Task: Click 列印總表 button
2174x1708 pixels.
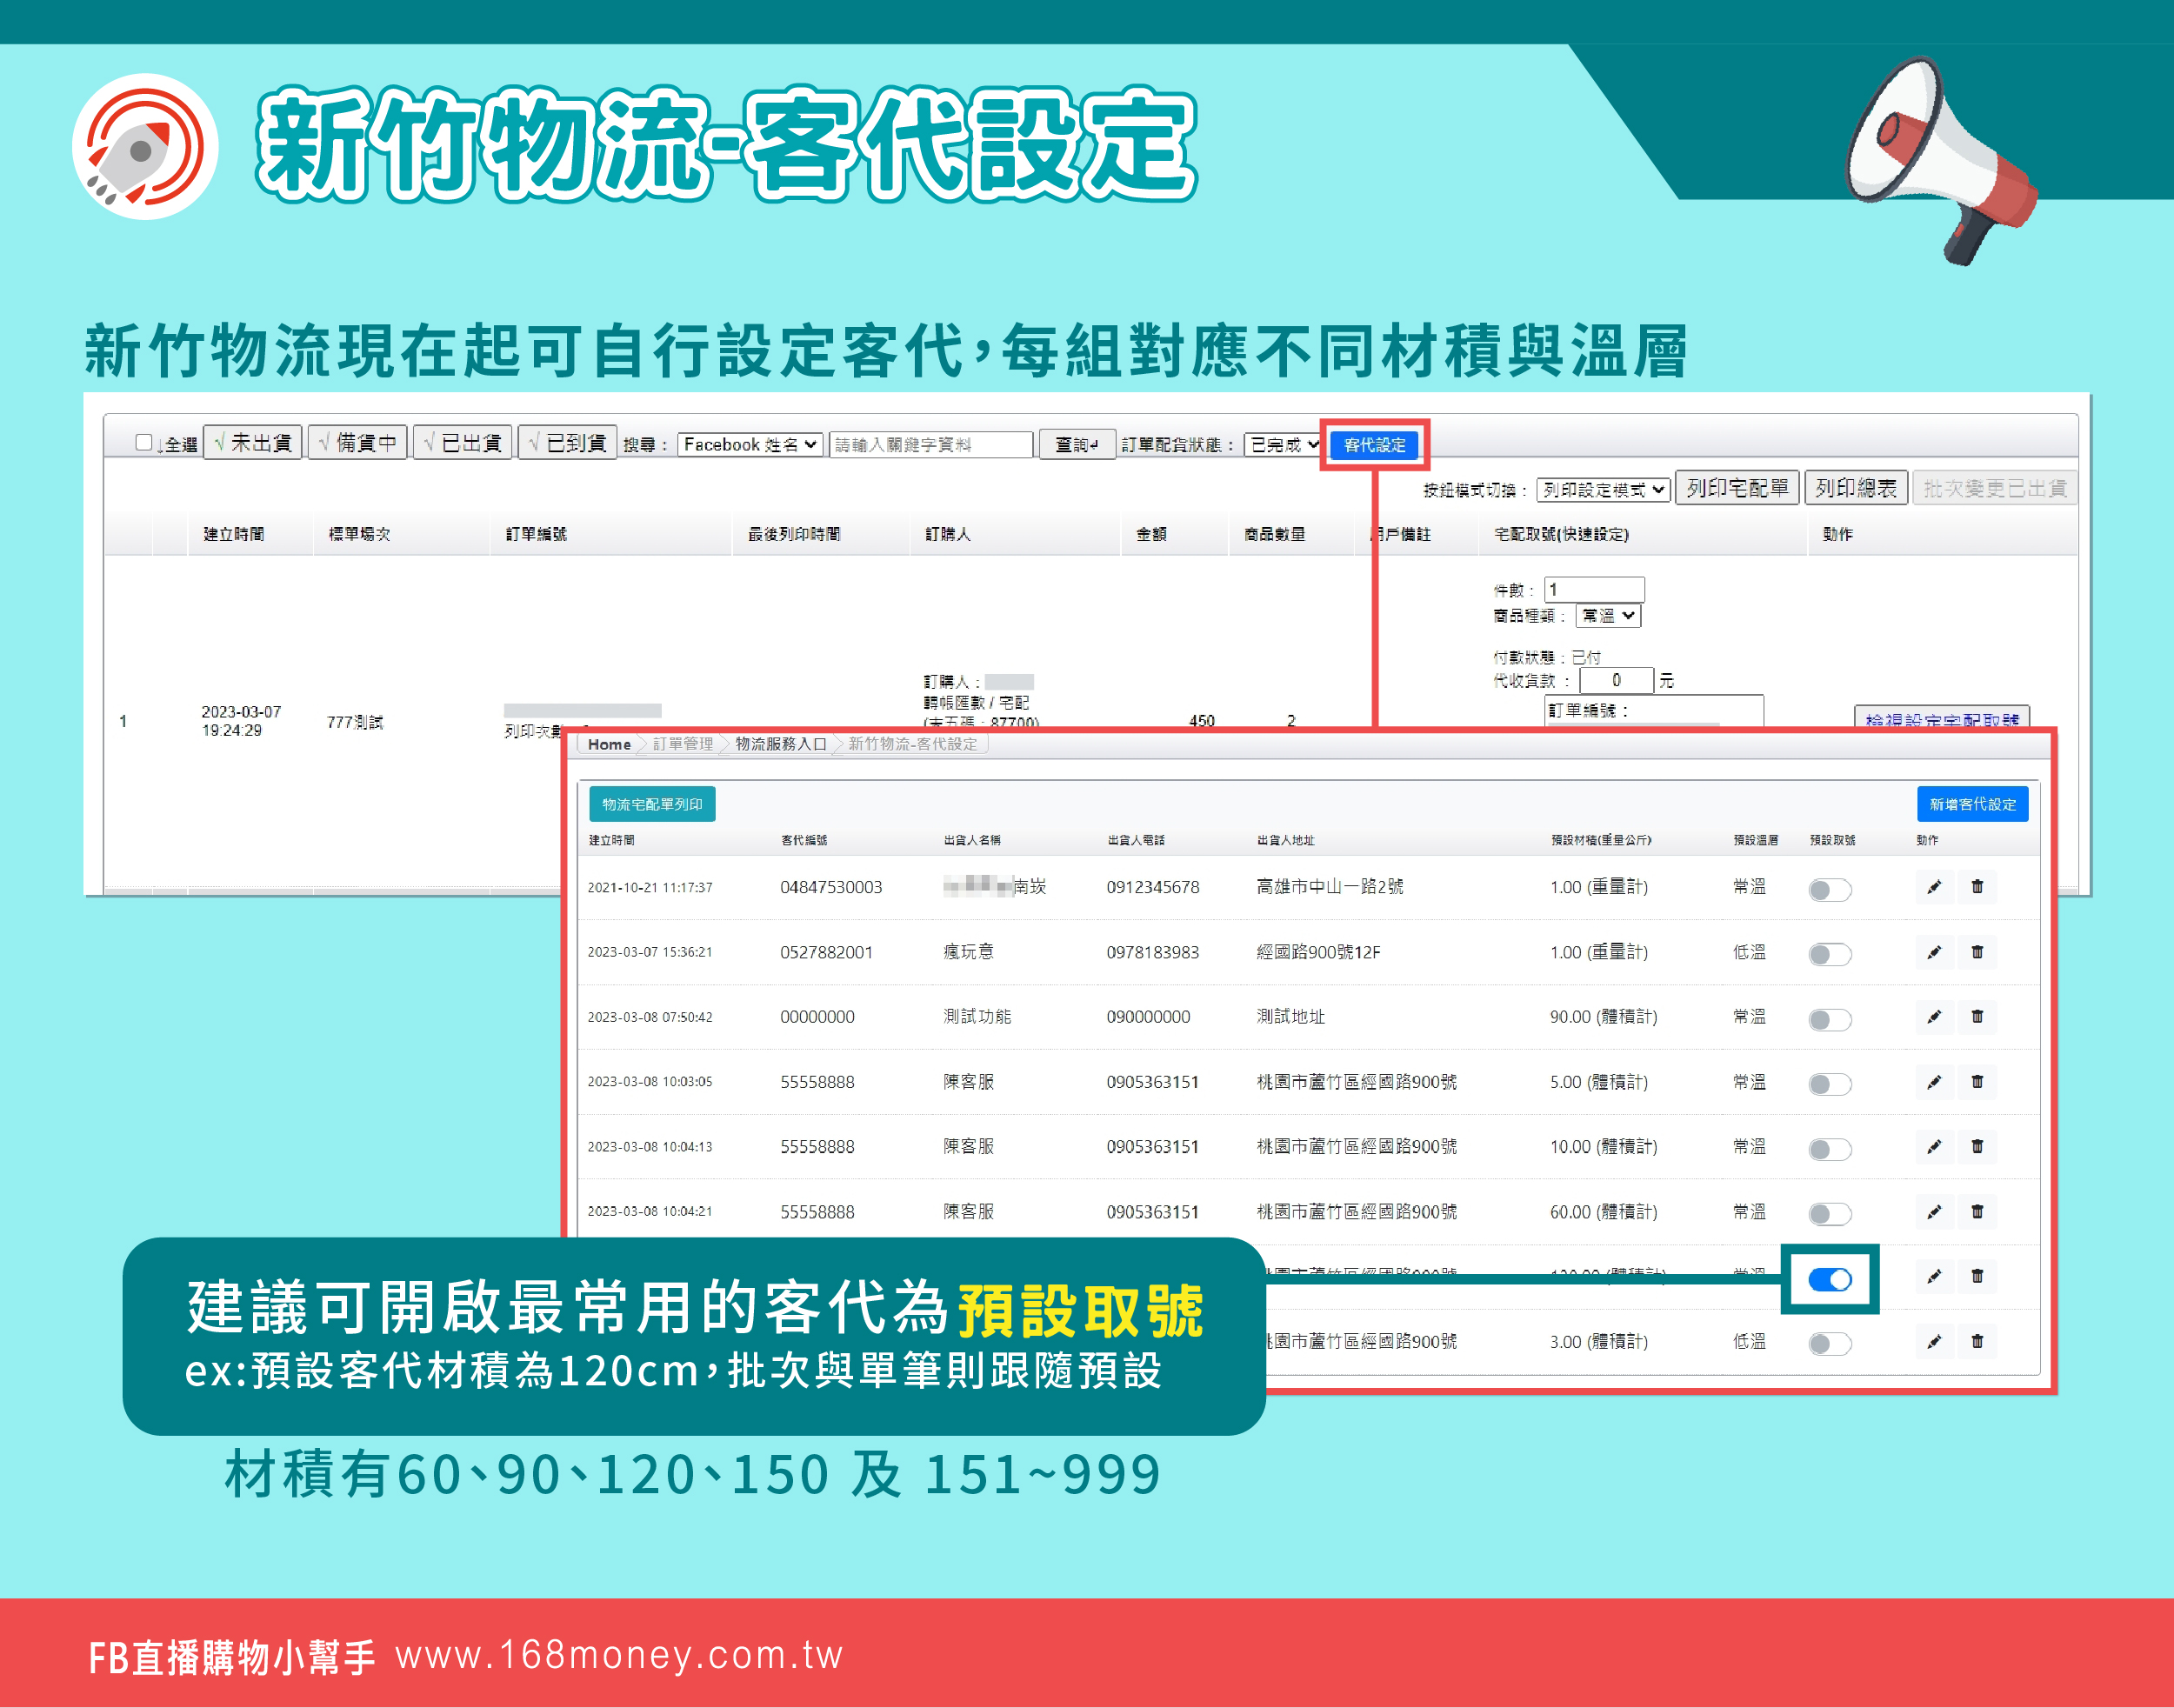Action: tap(1856, 488)
